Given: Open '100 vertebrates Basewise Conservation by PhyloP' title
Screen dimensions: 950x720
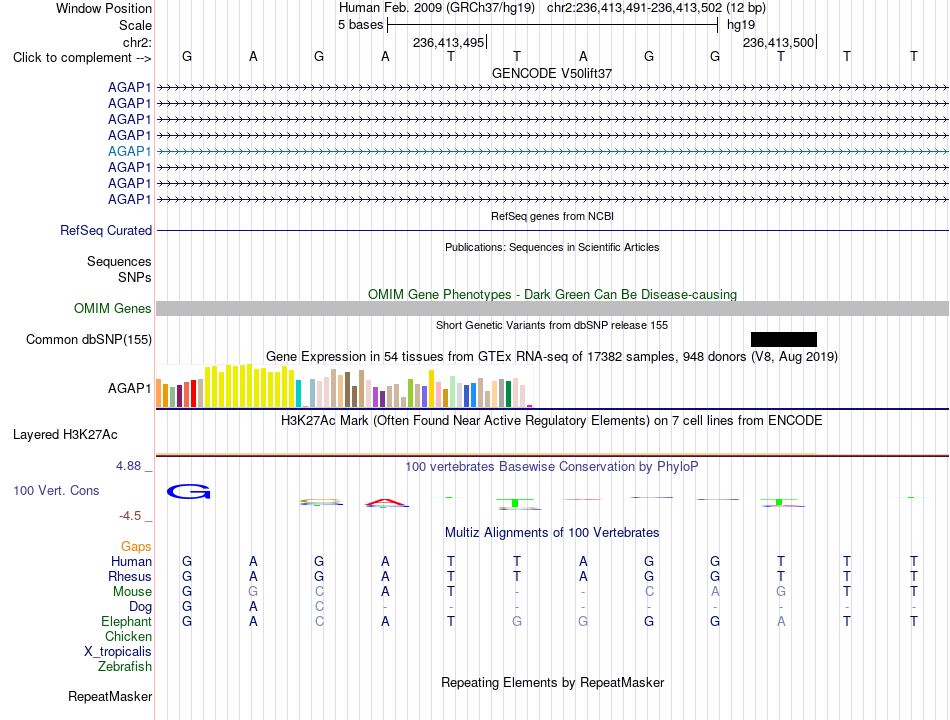Looking at the screenshot, I should pyautogui.click(x=551, y=467).
